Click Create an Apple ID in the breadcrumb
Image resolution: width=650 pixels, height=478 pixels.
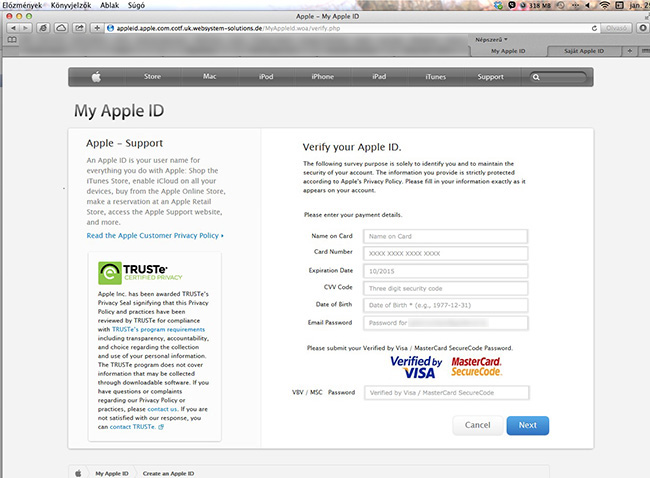coord(168,473)
